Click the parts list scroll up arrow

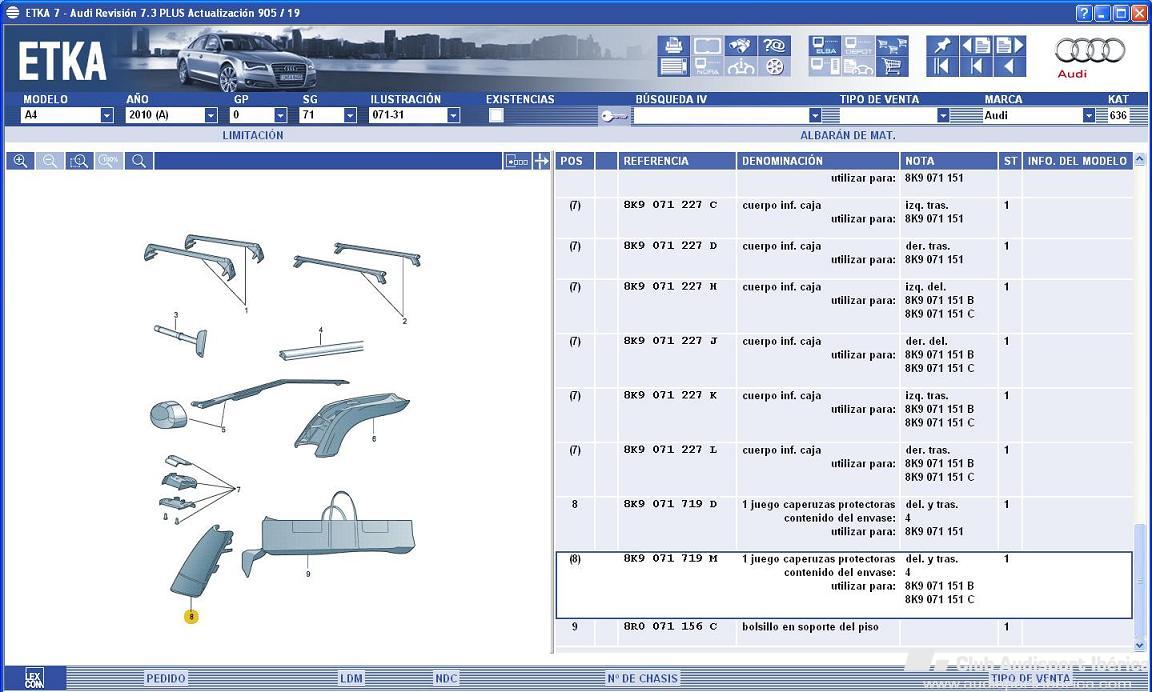pyautogui.click(x=1140, y=159)
